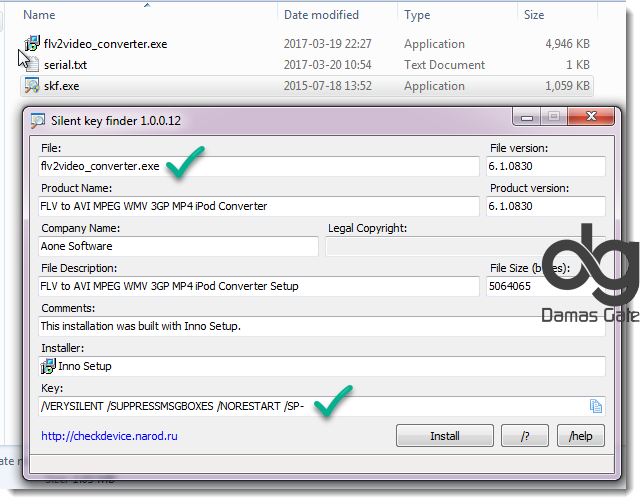
Task: Click the 2017-03-20 10:54 date cell
Action: [x=327, y=65]
